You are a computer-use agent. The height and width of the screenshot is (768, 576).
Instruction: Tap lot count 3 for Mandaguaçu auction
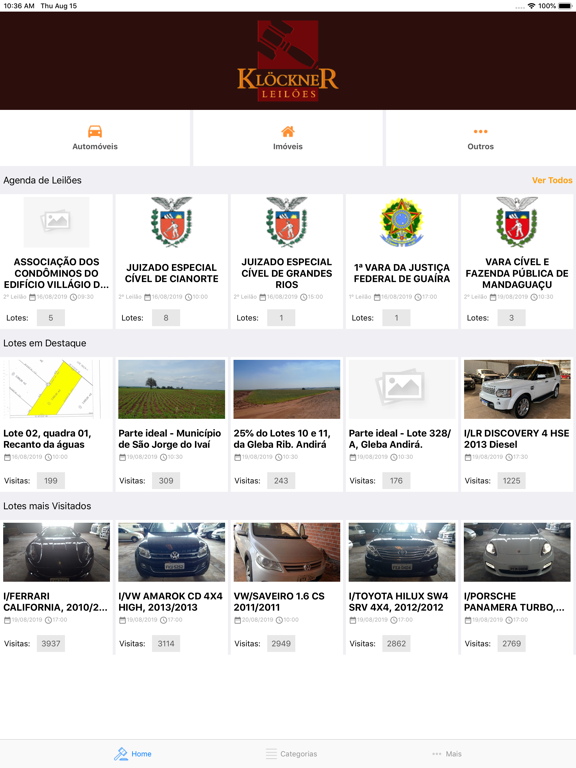click(511, 318)
